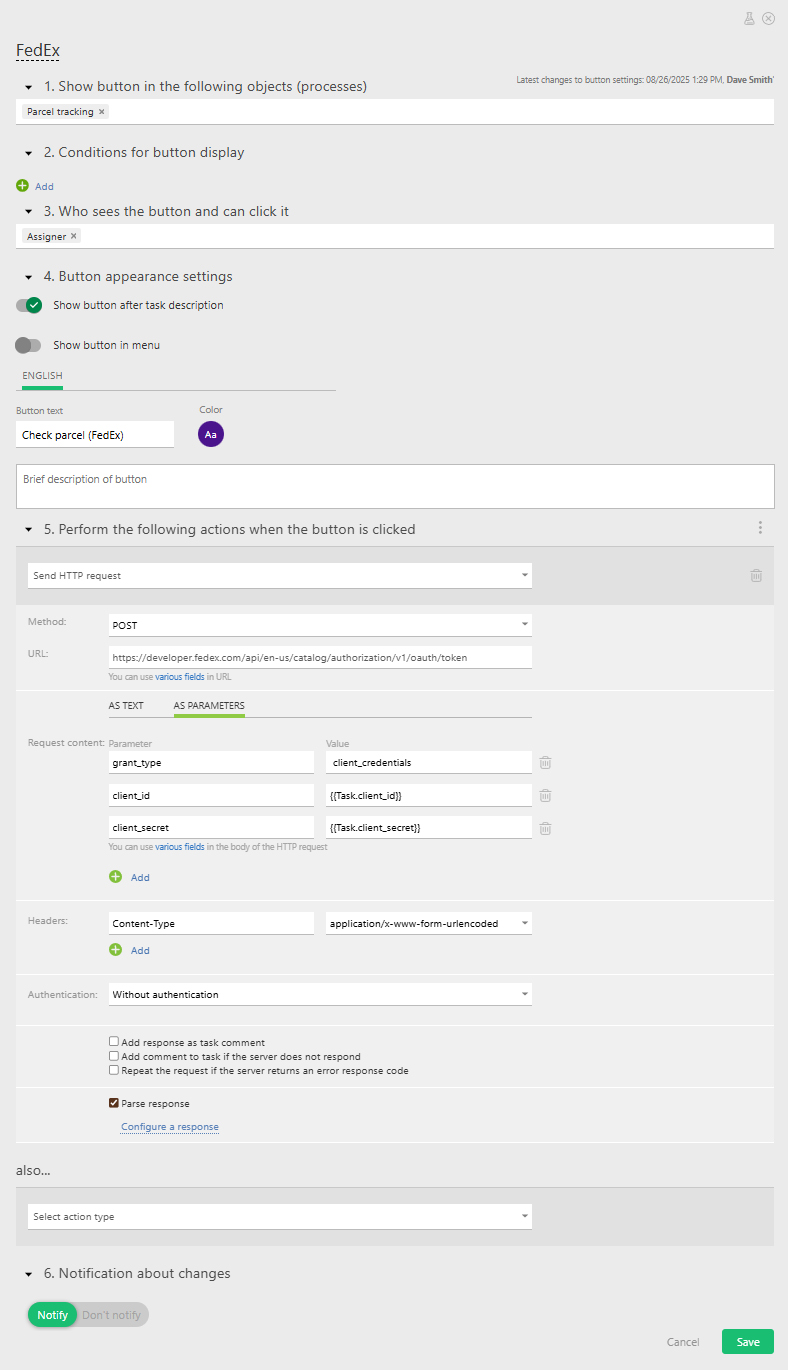788x1370 pixels.
Task: Click various fields link under URL
Action: point(180,677)
